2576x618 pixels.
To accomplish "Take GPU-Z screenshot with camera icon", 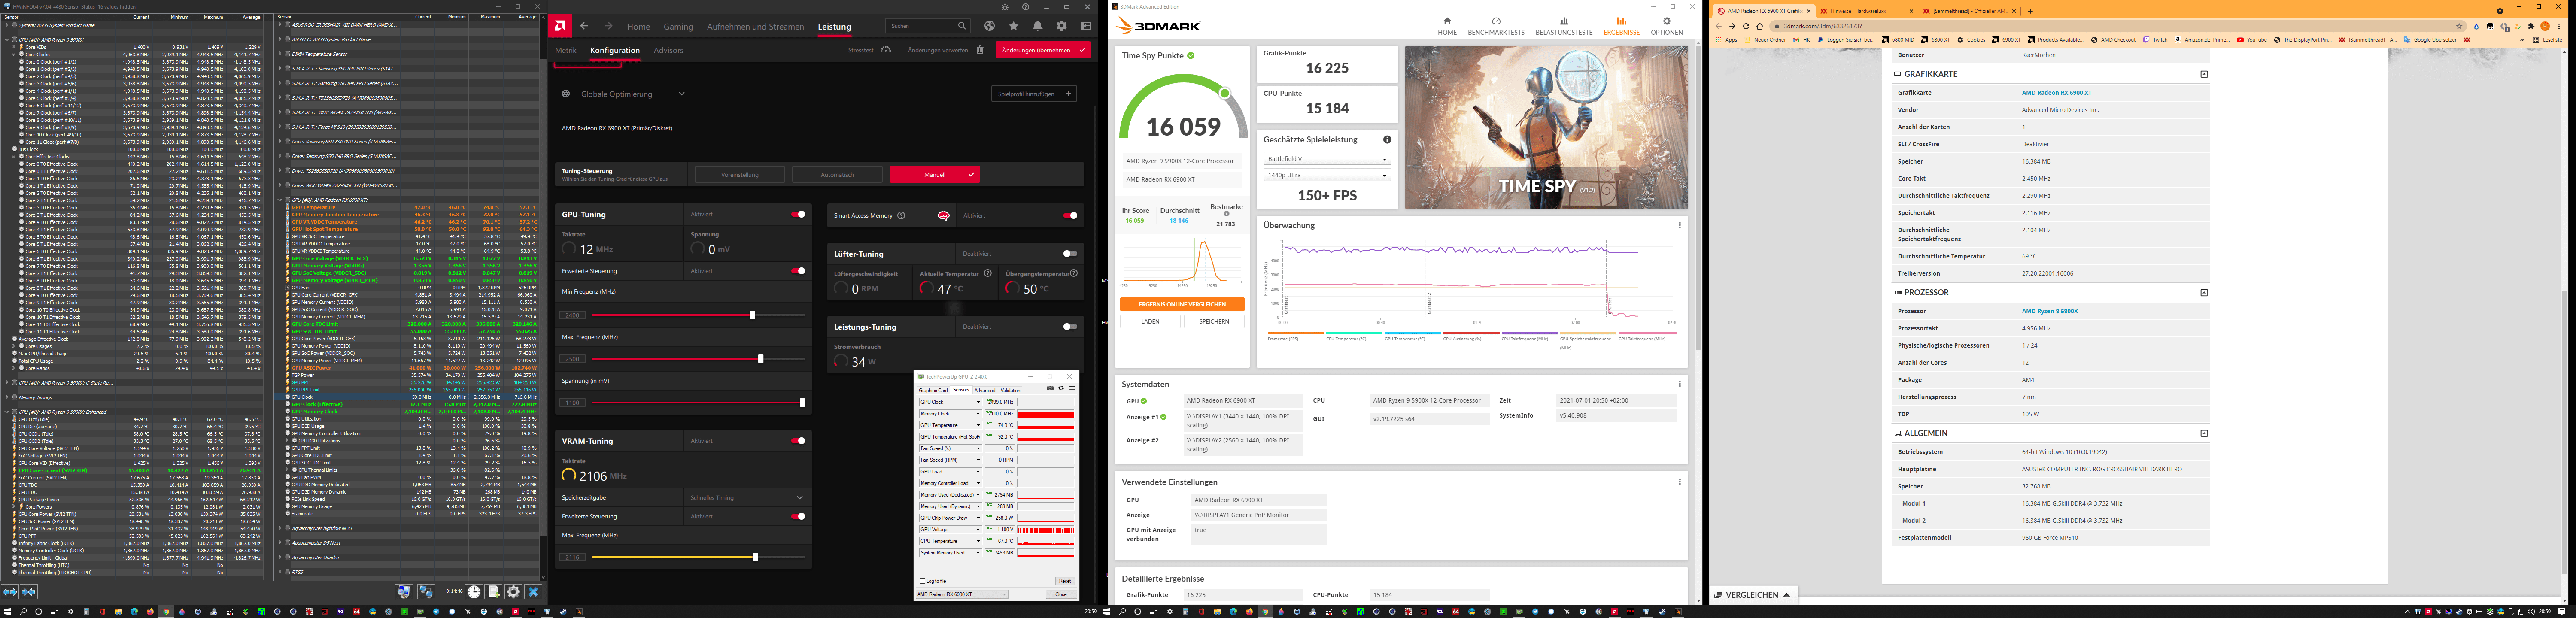I will coord(1050,388).
